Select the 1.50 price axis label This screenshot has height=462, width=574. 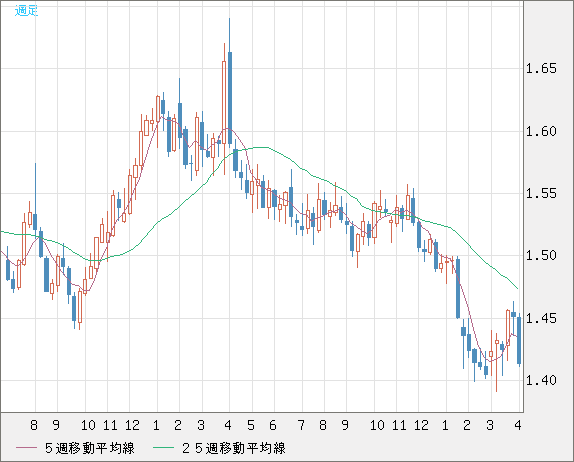pyautogui.click(x=541, y=256)
